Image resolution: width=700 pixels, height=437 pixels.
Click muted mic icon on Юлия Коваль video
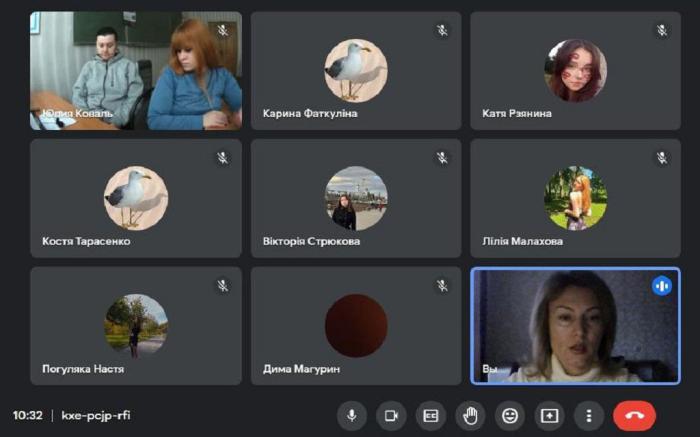point(222,31)
